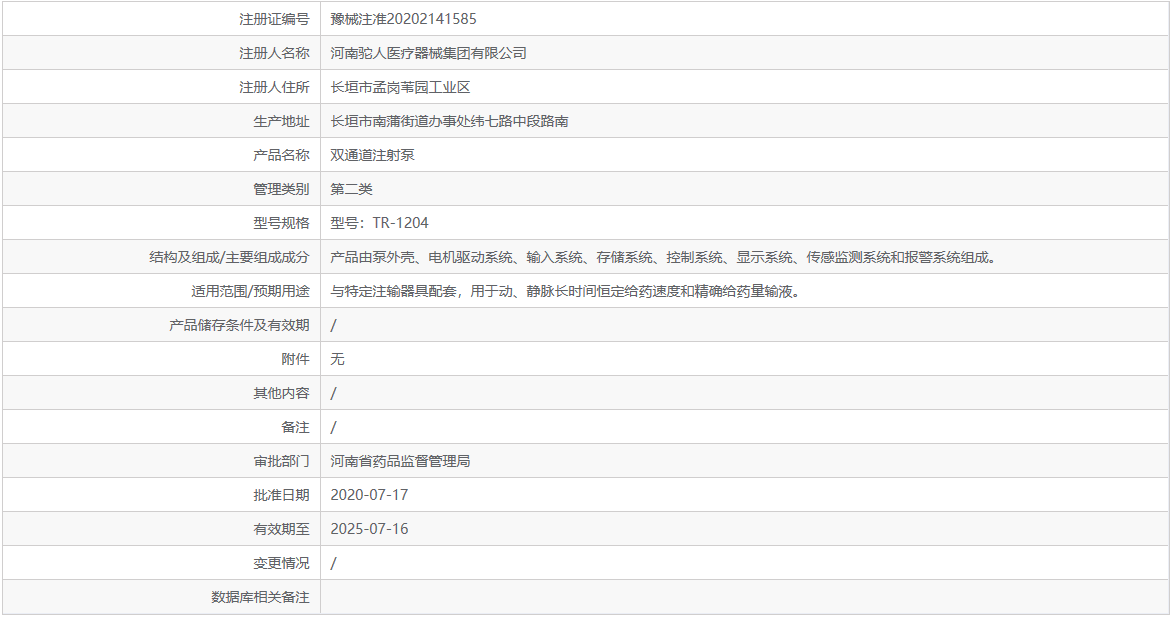Viewport: 1174px width, 619px height.
Task: Click the label 注册人名称
Action: 274,53
